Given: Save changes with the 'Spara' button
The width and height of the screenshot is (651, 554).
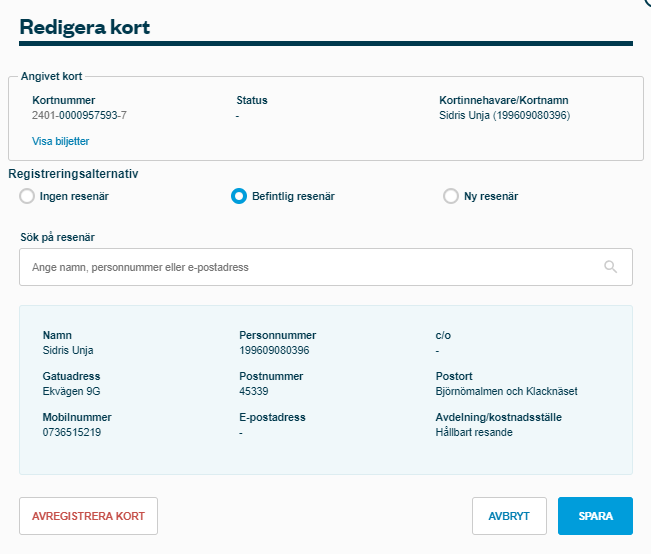Looking at the screenshot, I should [595, 516].
